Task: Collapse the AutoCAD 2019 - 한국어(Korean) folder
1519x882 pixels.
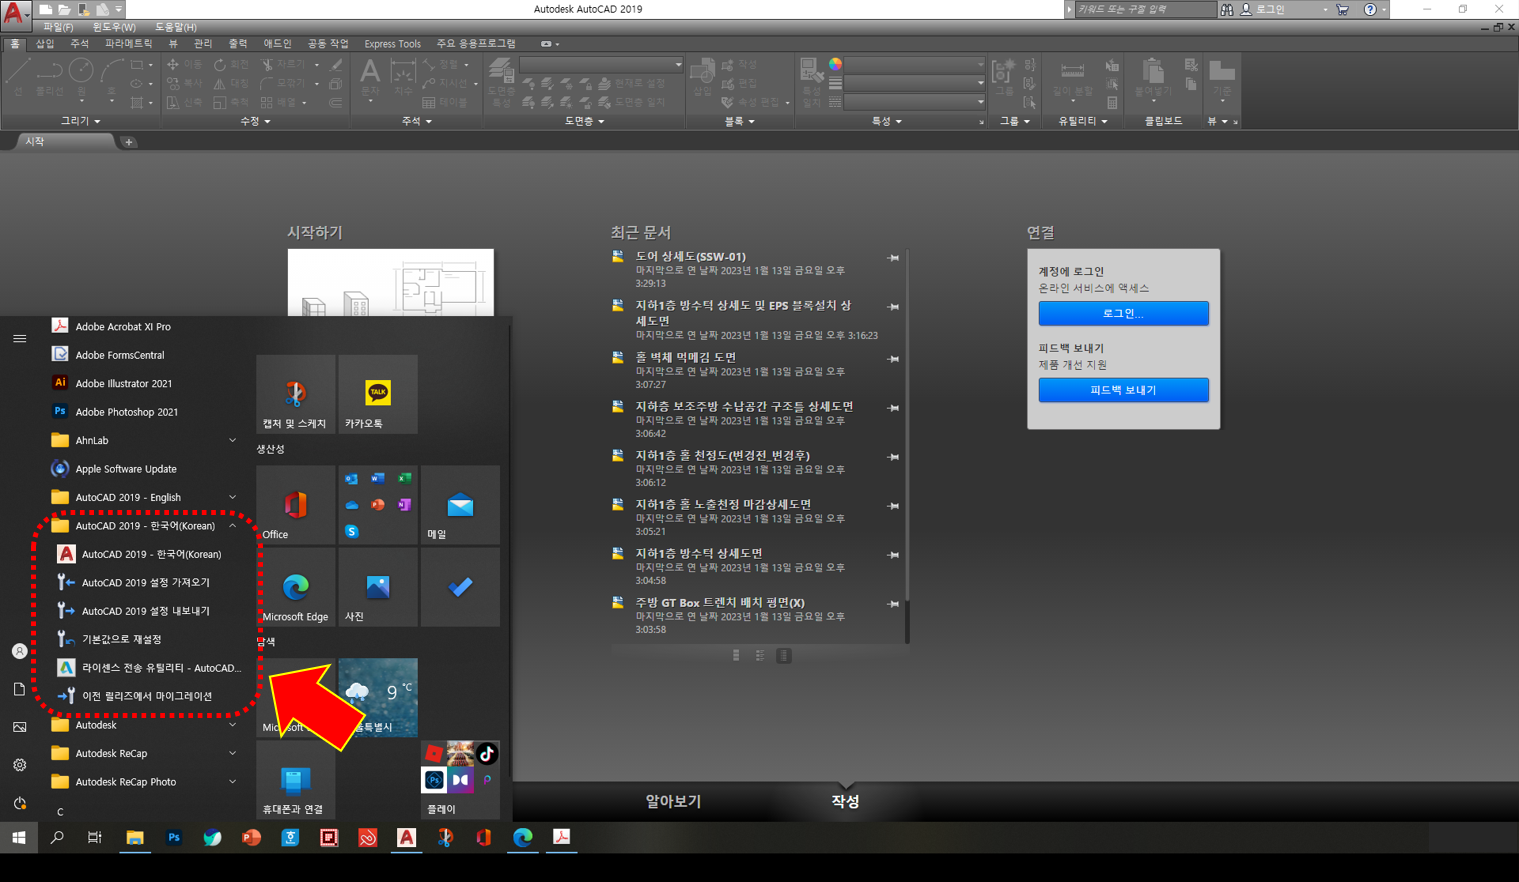Action: point(232,526)
